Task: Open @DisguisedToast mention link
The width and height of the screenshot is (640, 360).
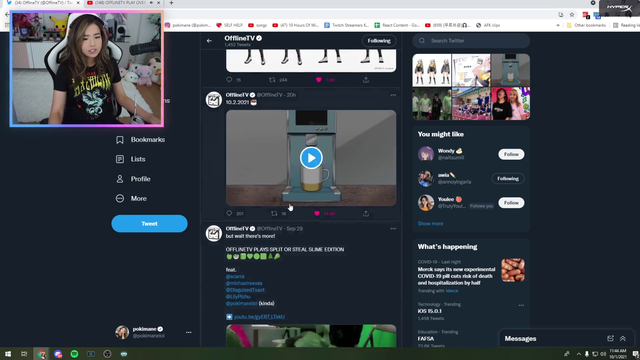Action: tap(245, 290)
